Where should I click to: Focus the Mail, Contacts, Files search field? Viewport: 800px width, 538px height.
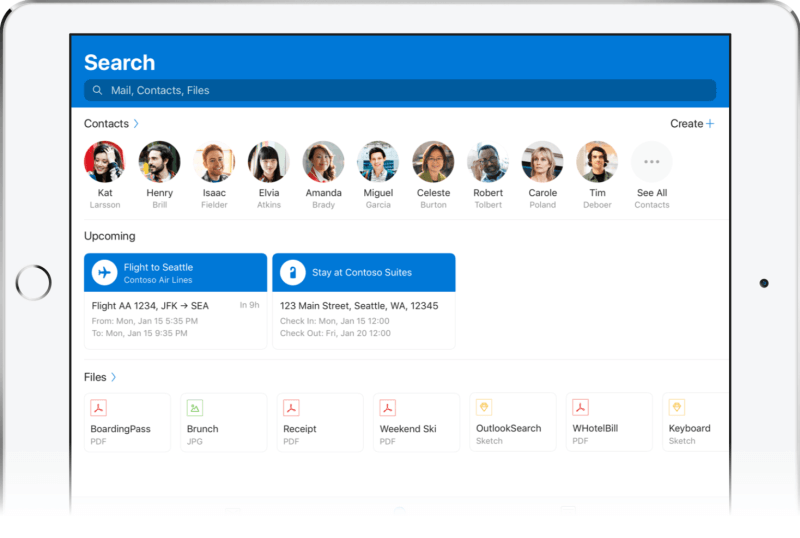tap(399, 90)
